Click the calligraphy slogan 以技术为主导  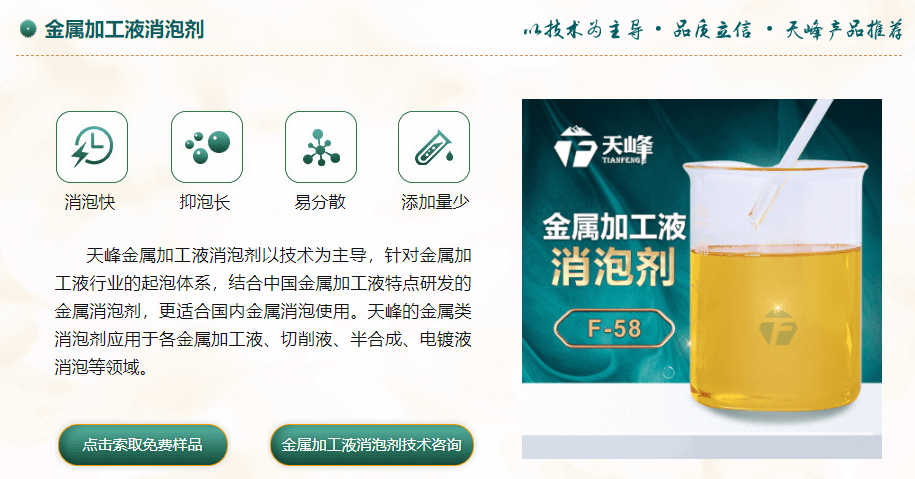(583, 30)
